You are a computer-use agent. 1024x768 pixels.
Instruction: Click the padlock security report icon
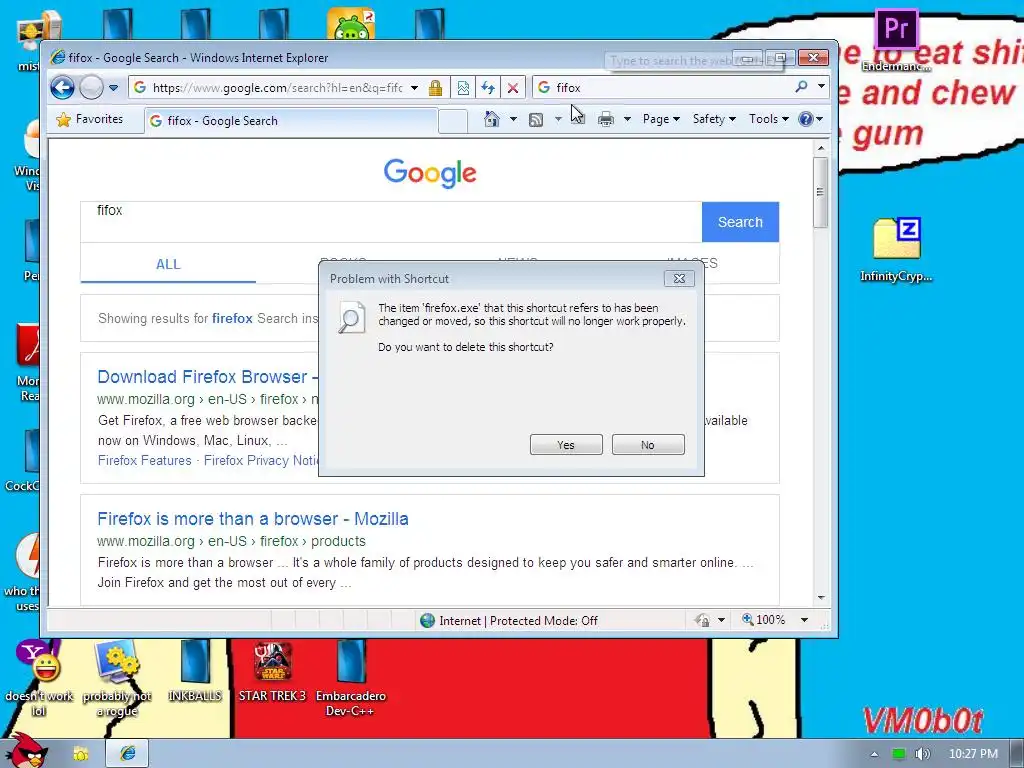click(436, 88)
